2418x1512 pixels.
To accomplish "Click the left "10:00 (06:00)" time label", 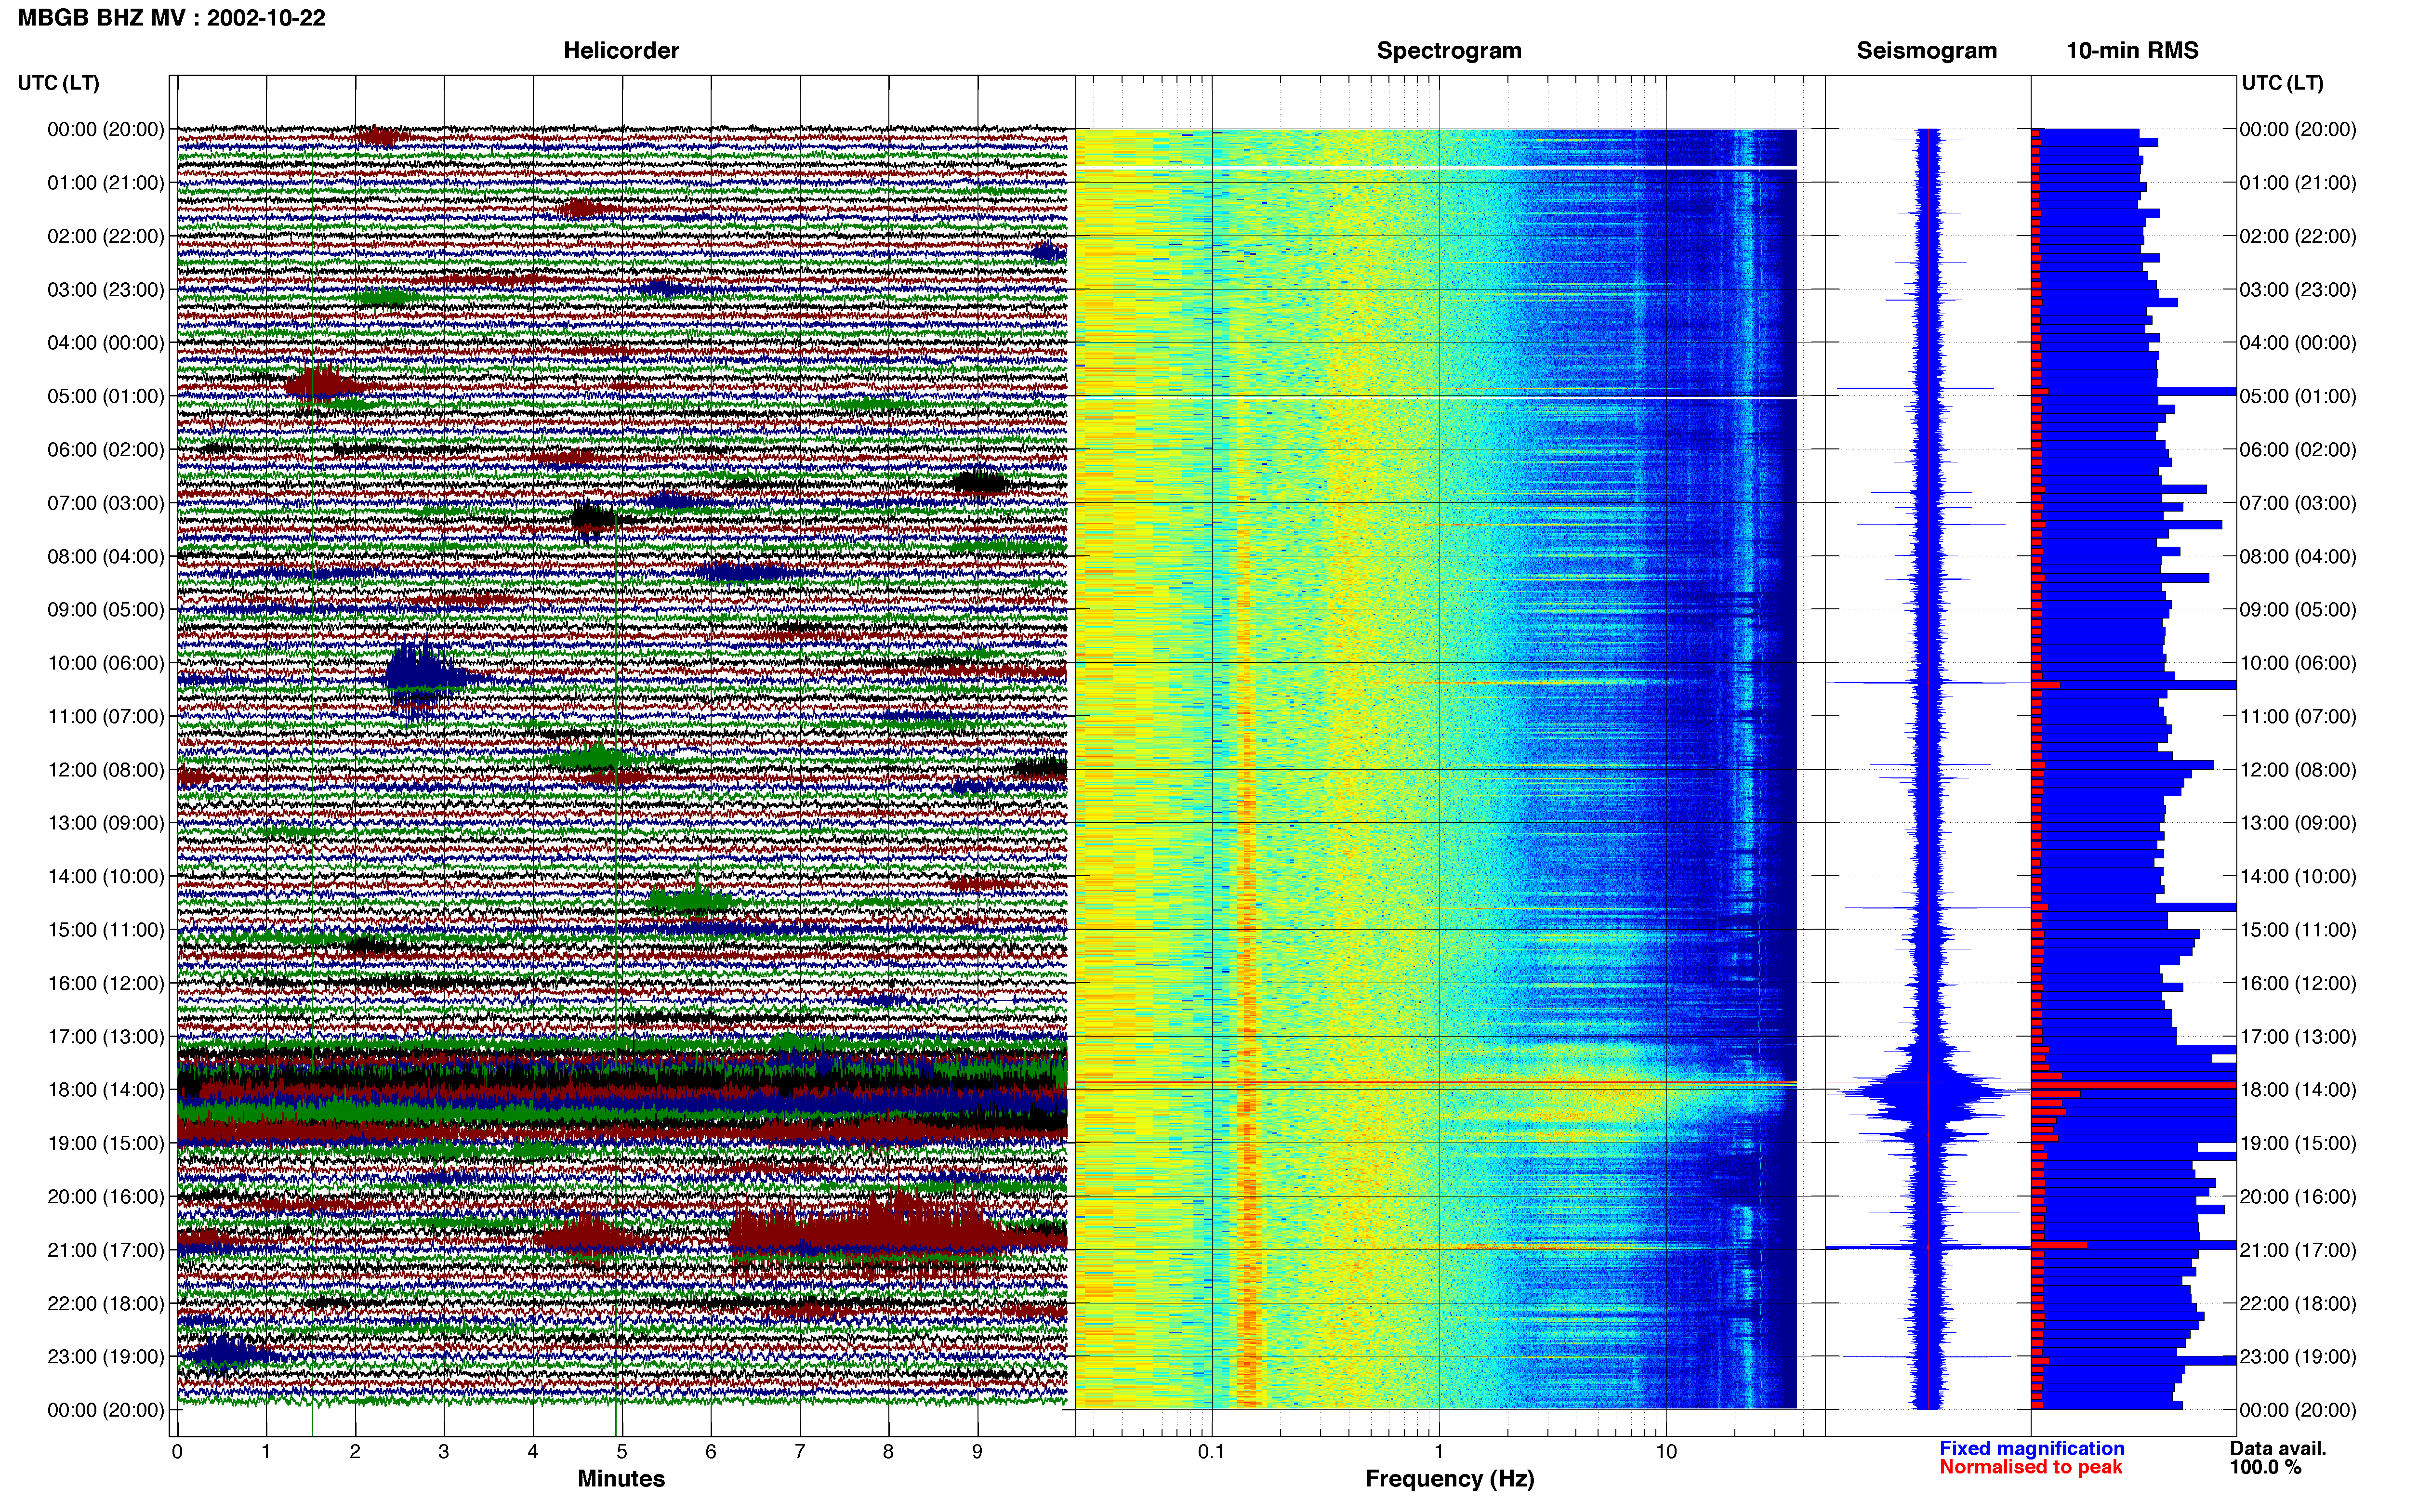I will 106,663.
